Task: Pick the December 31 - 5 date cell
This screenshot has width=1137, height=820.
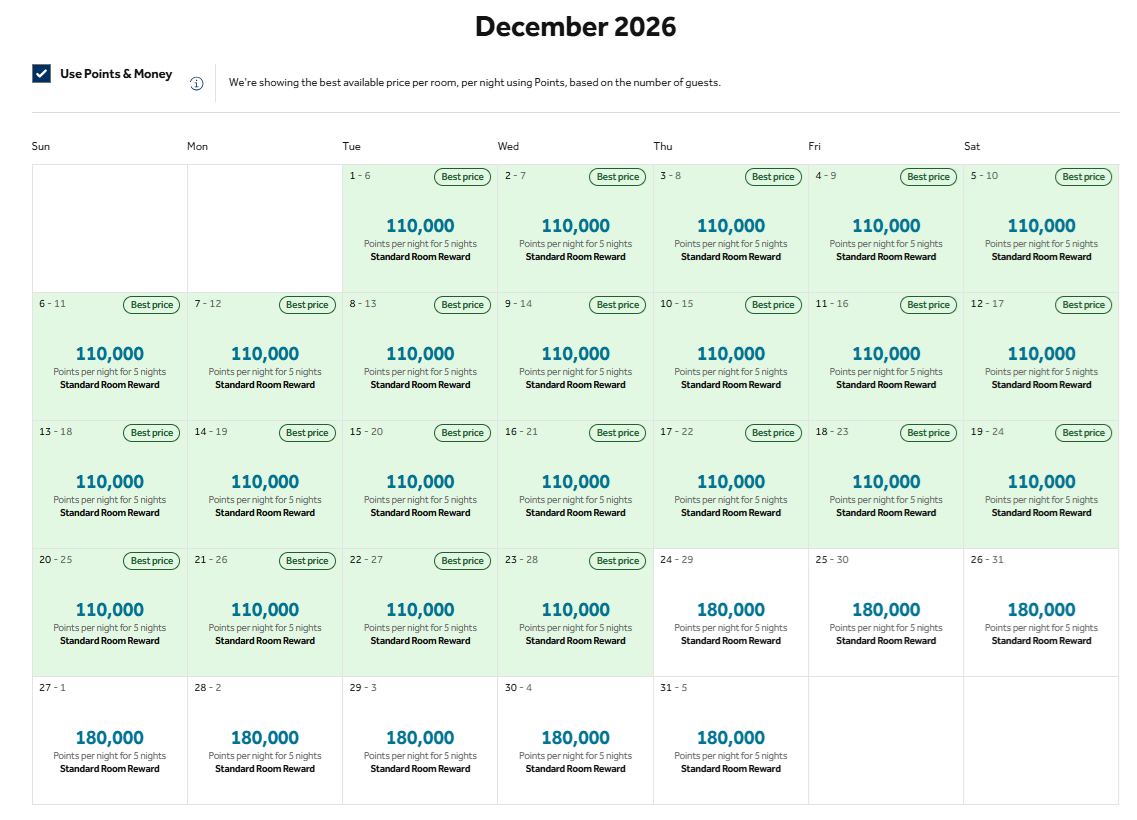Action: click(x=731, y=741)
